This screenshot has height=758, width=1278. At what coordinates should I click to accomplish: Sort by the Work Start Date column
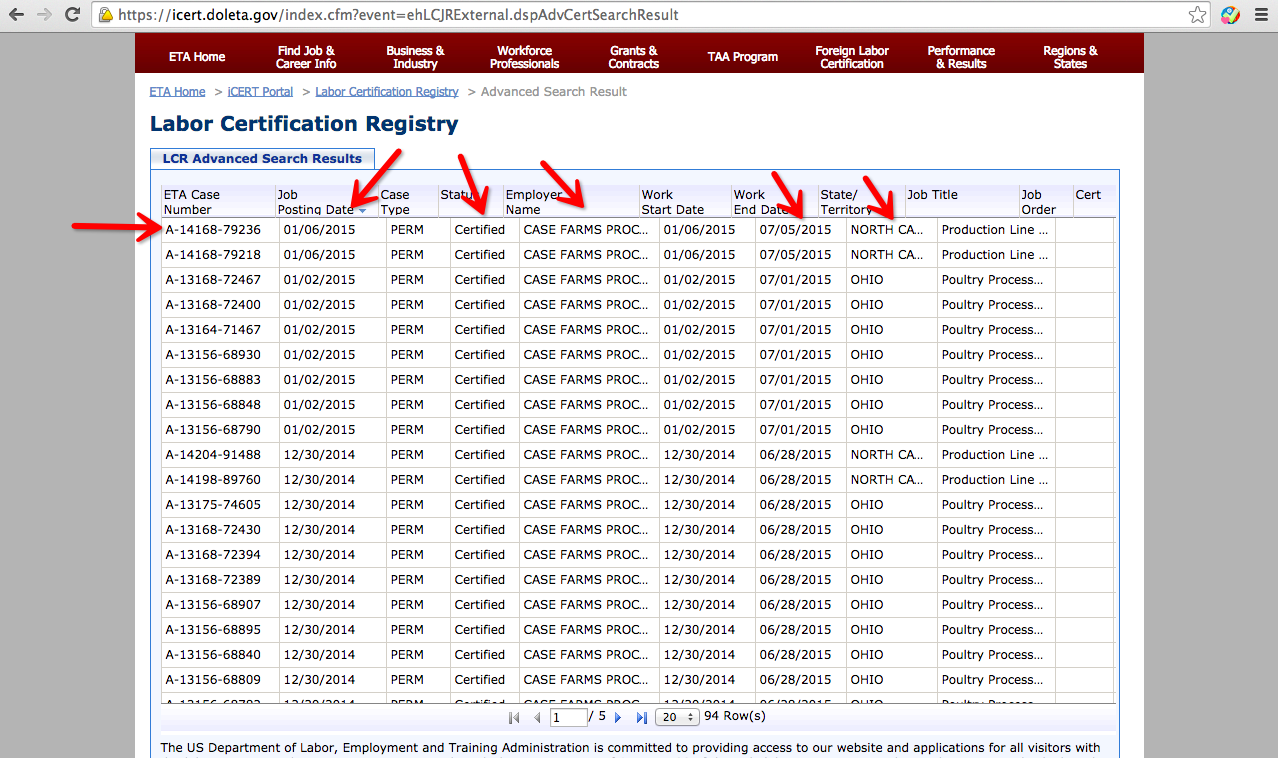coord(685,202)
